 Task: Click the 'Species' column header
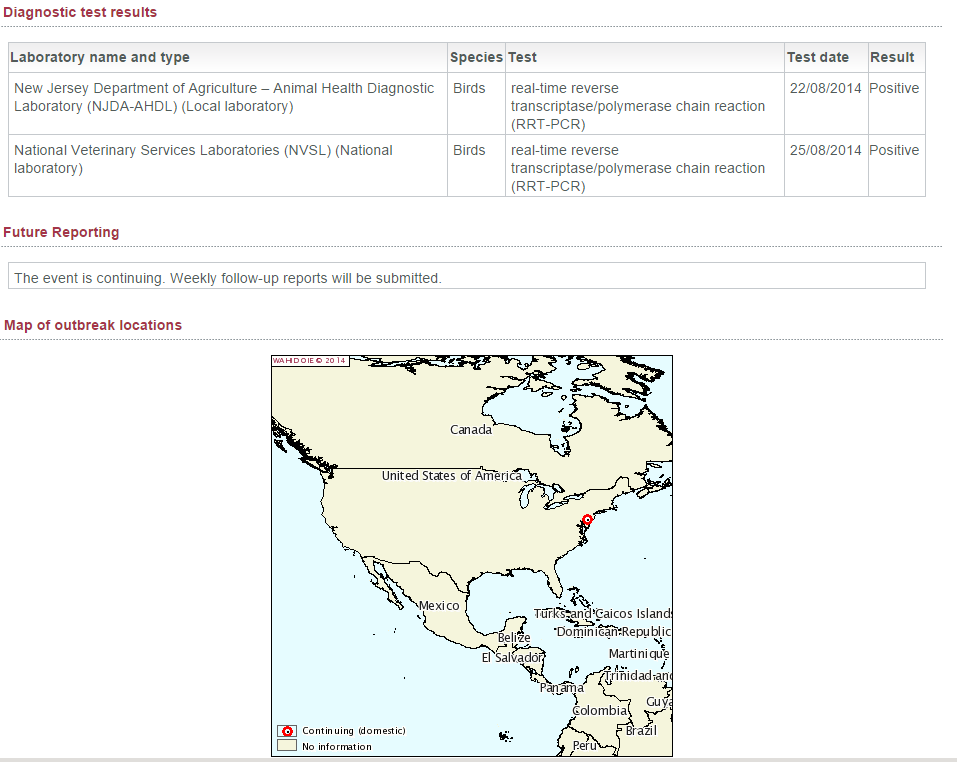[x=476, y=57]
